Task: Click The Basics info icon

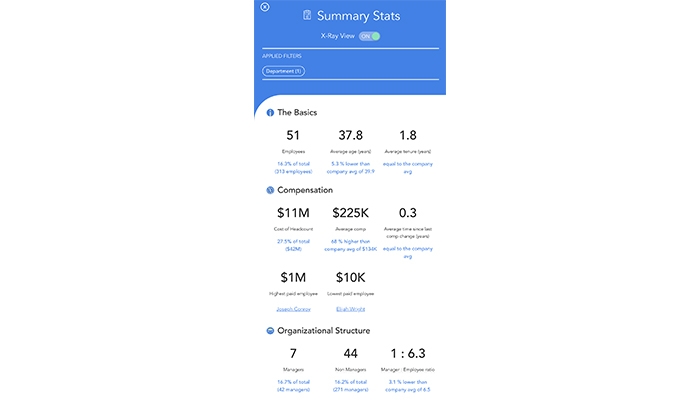Action: (x=270, y=112)
